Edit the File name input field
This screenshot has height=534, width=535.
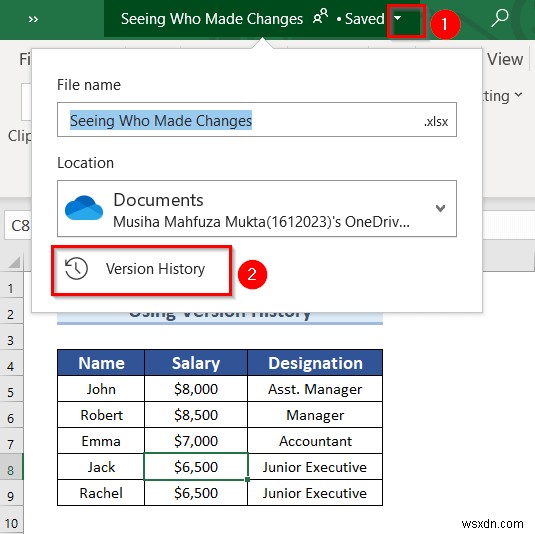[257, 120]
